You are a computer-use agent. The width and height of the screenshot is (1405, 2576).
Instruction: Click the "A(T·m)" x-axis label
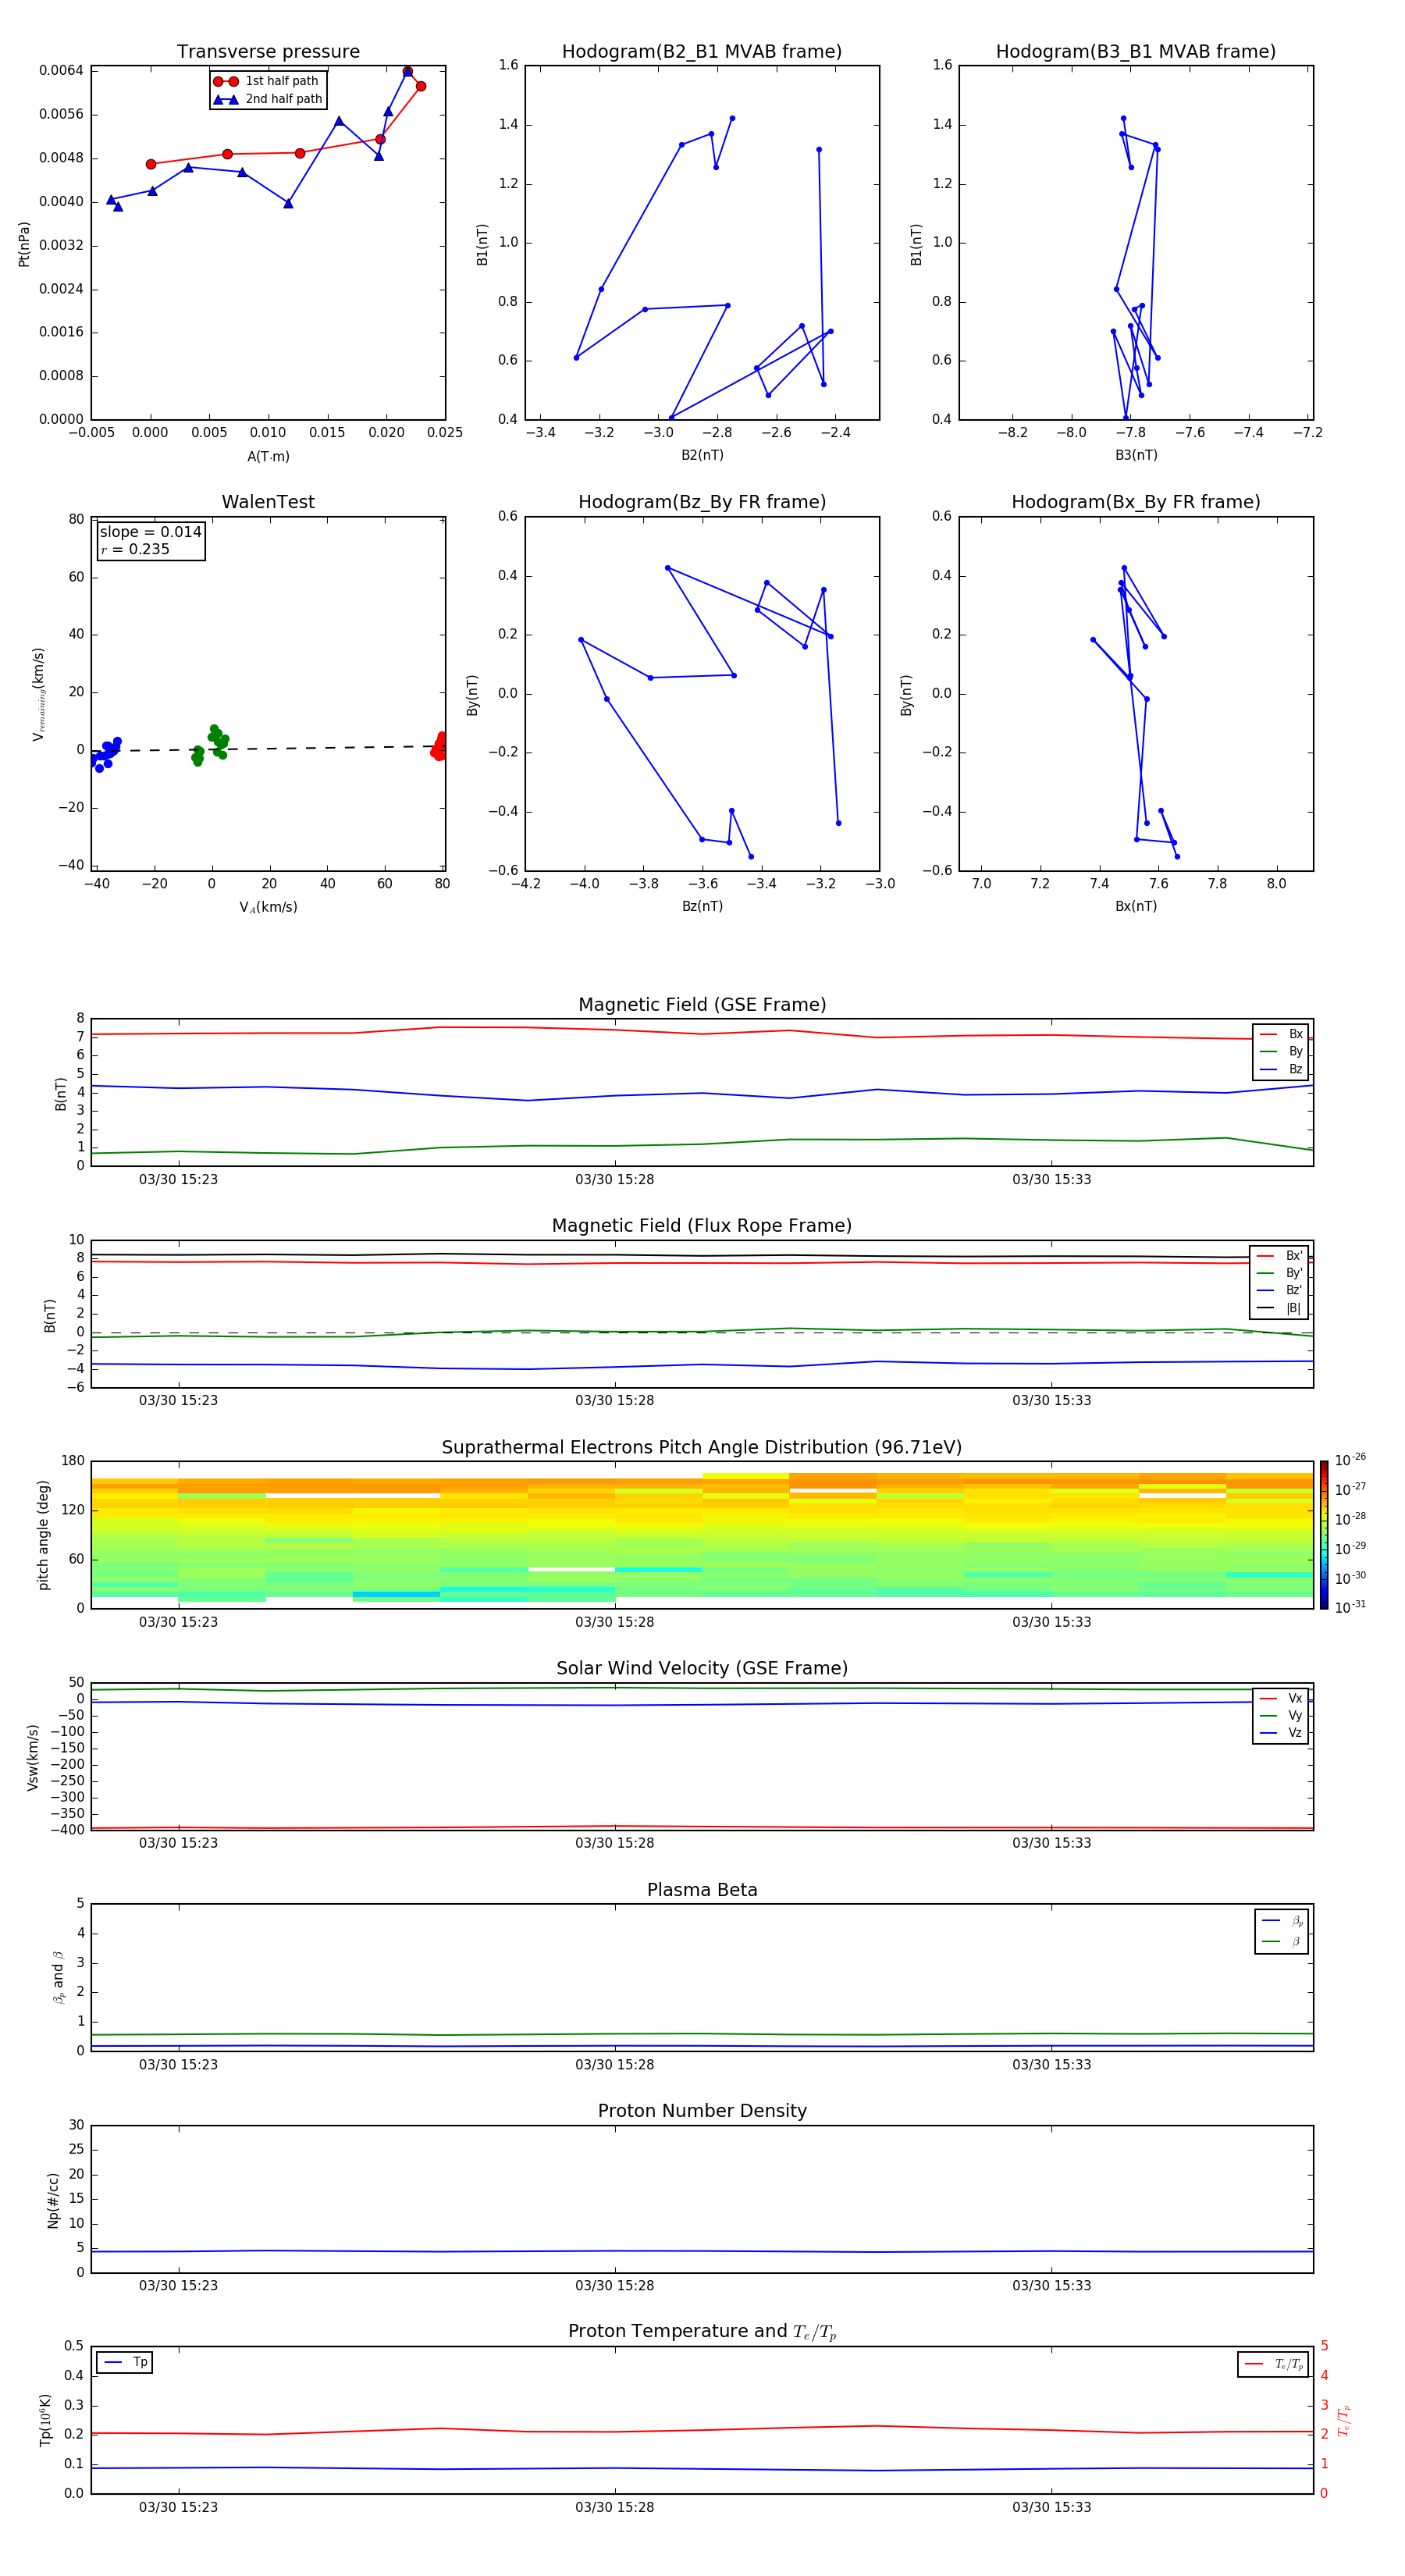coord(268,456)
